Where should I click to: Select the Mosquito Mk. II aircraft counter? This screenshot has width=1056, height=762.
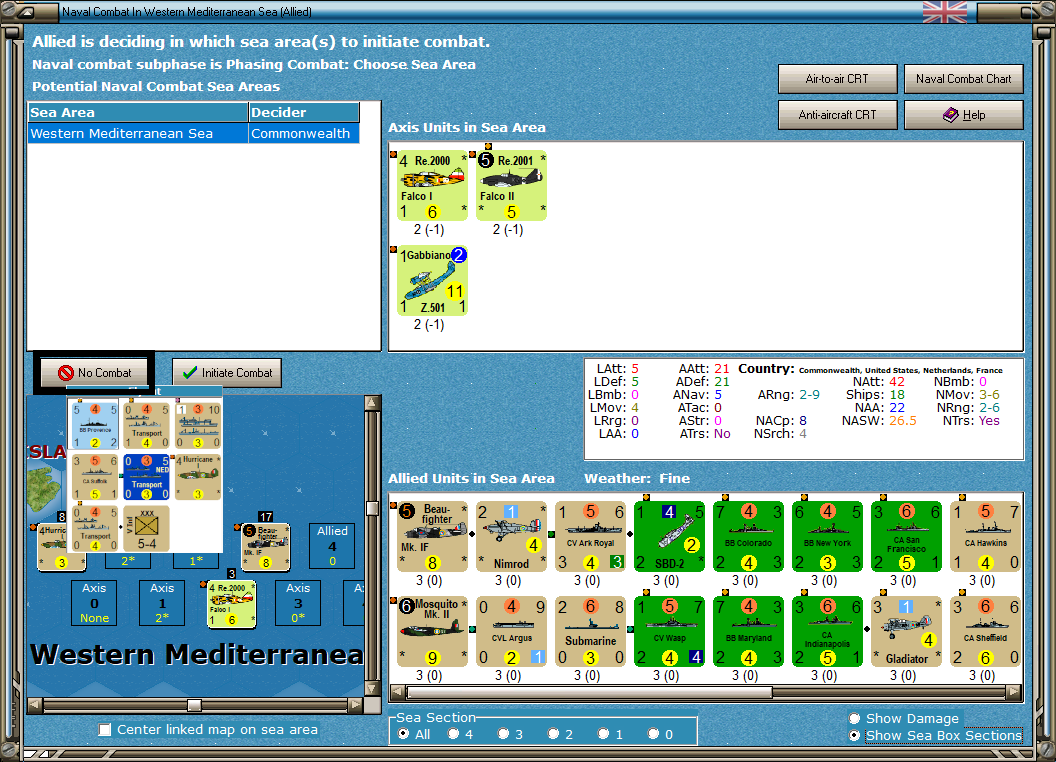432,632
